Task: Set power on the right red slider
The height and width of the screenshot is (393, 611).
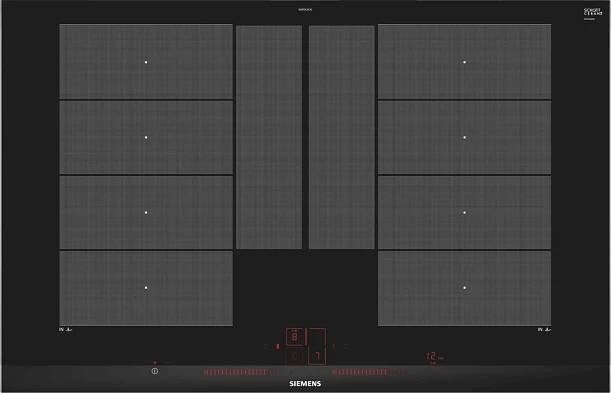Action: pyautogui.click(x=369, y=373)
